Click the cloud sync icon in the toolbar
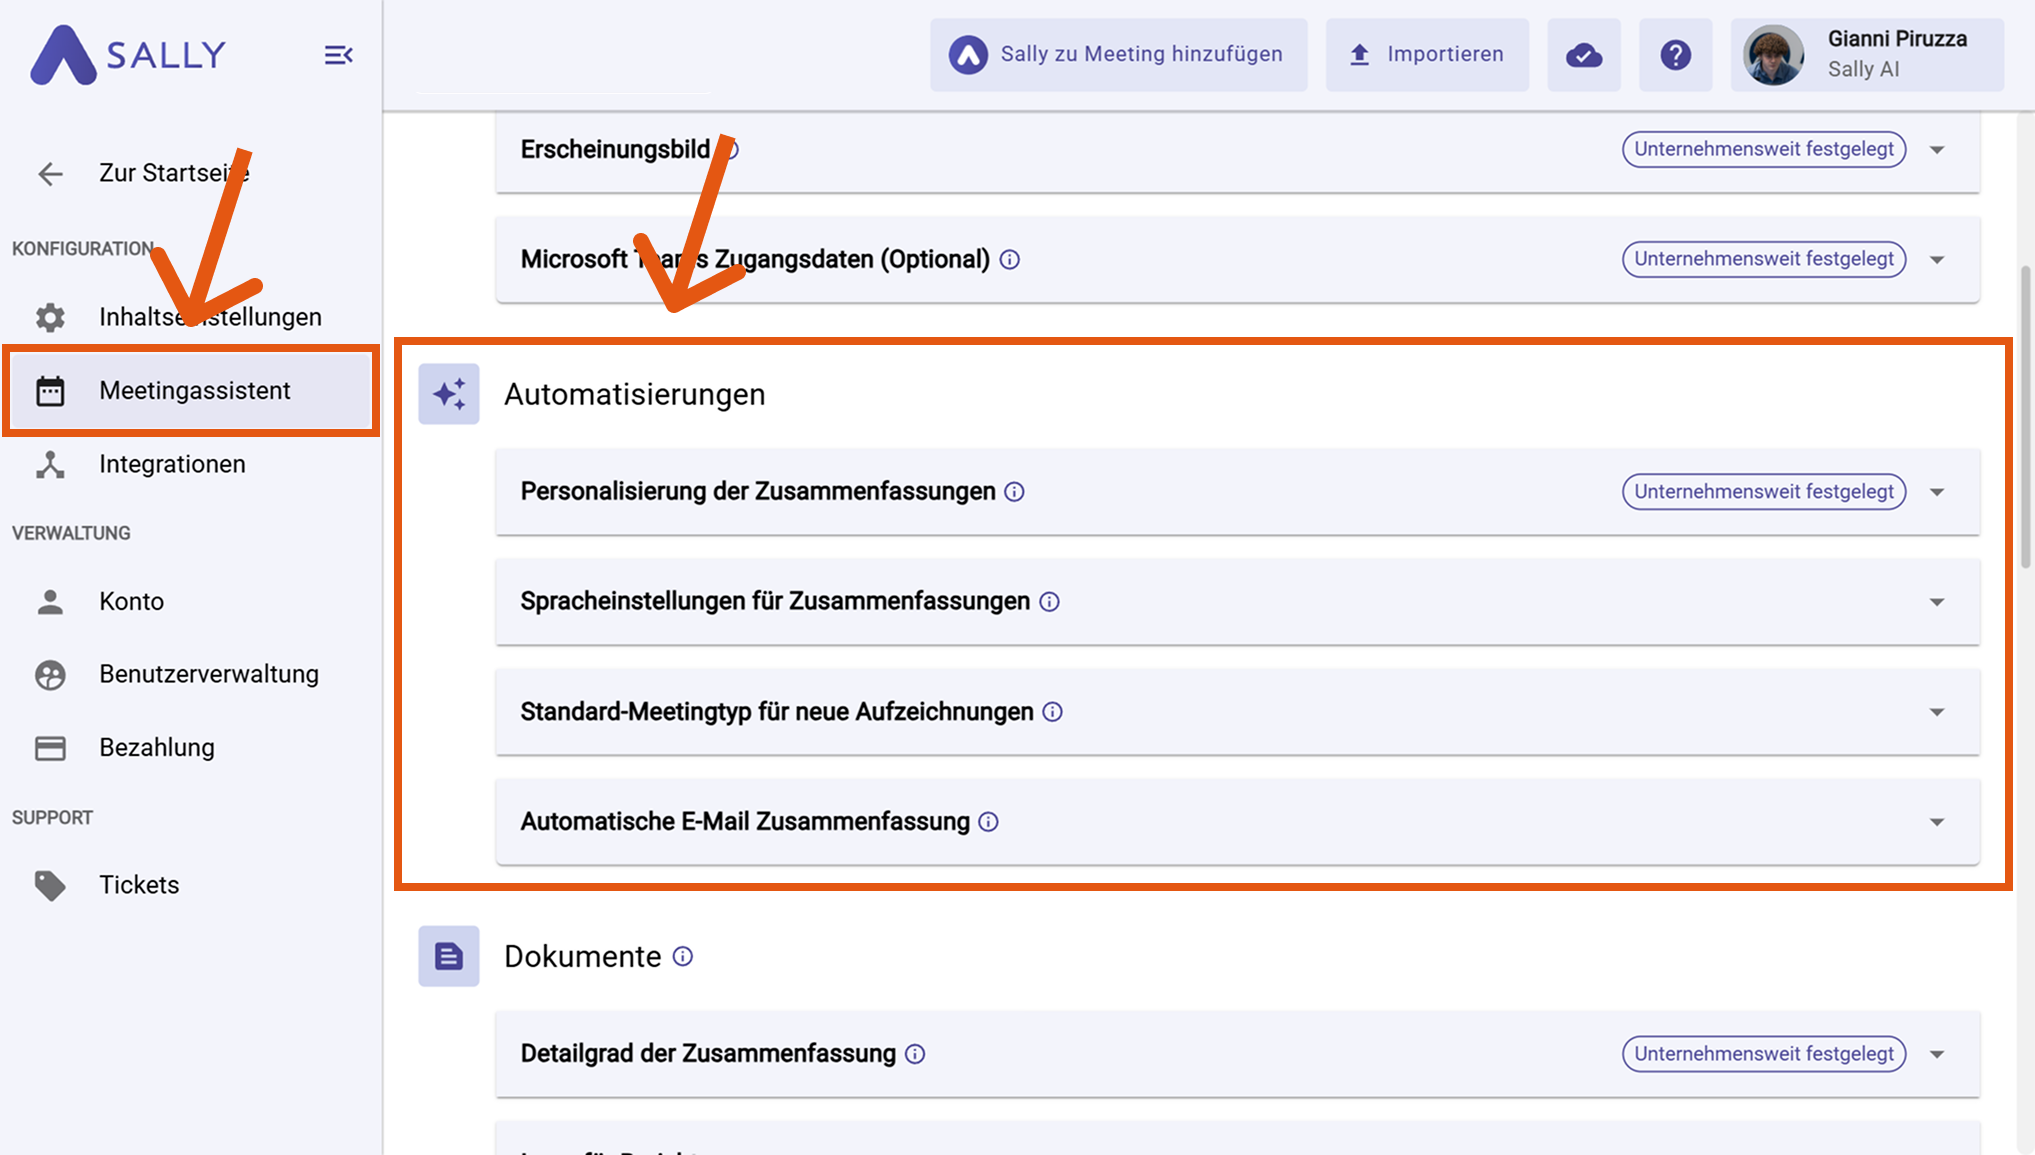Viewport: 2035px width, 1155px height. pyautogui.click(x=1583, y=54)
